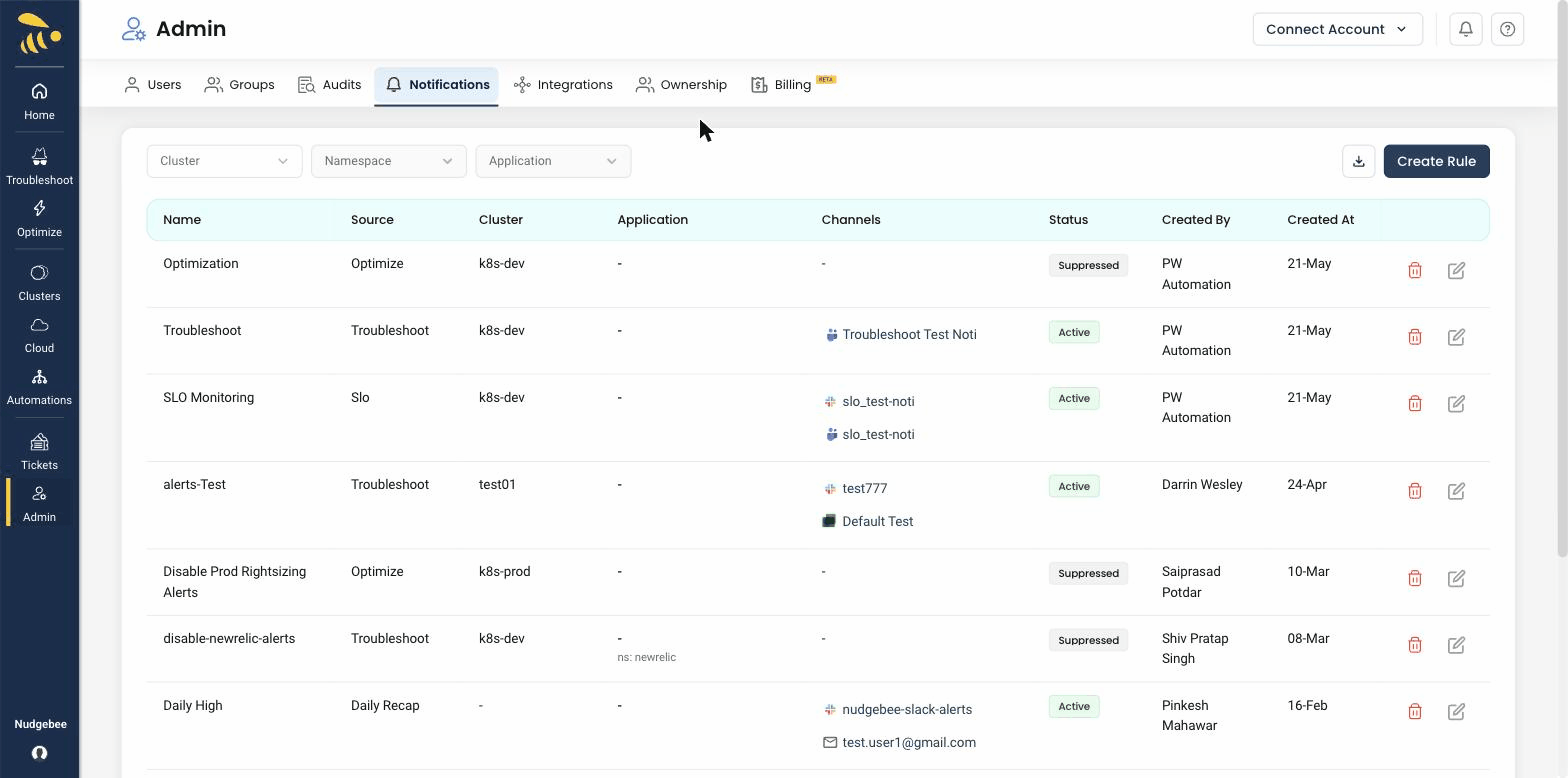Image resolution: width=1568 pixels, height=778 pixels.
Task: Download the notification rules list
Action: tap(1358, 161)
